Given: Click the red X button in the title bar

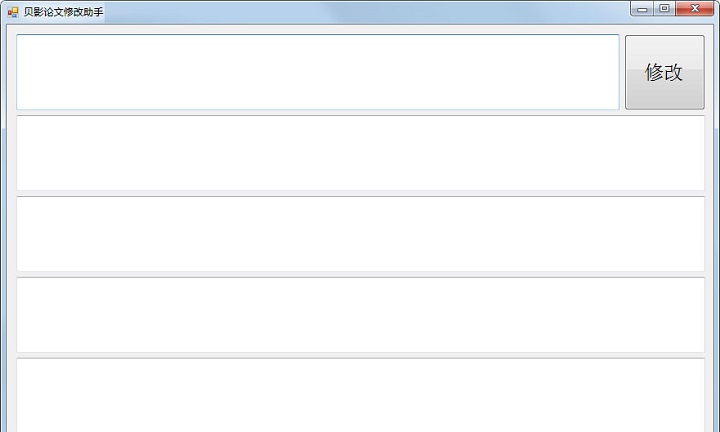Looking at the screenshot, I should pos(694,9).
